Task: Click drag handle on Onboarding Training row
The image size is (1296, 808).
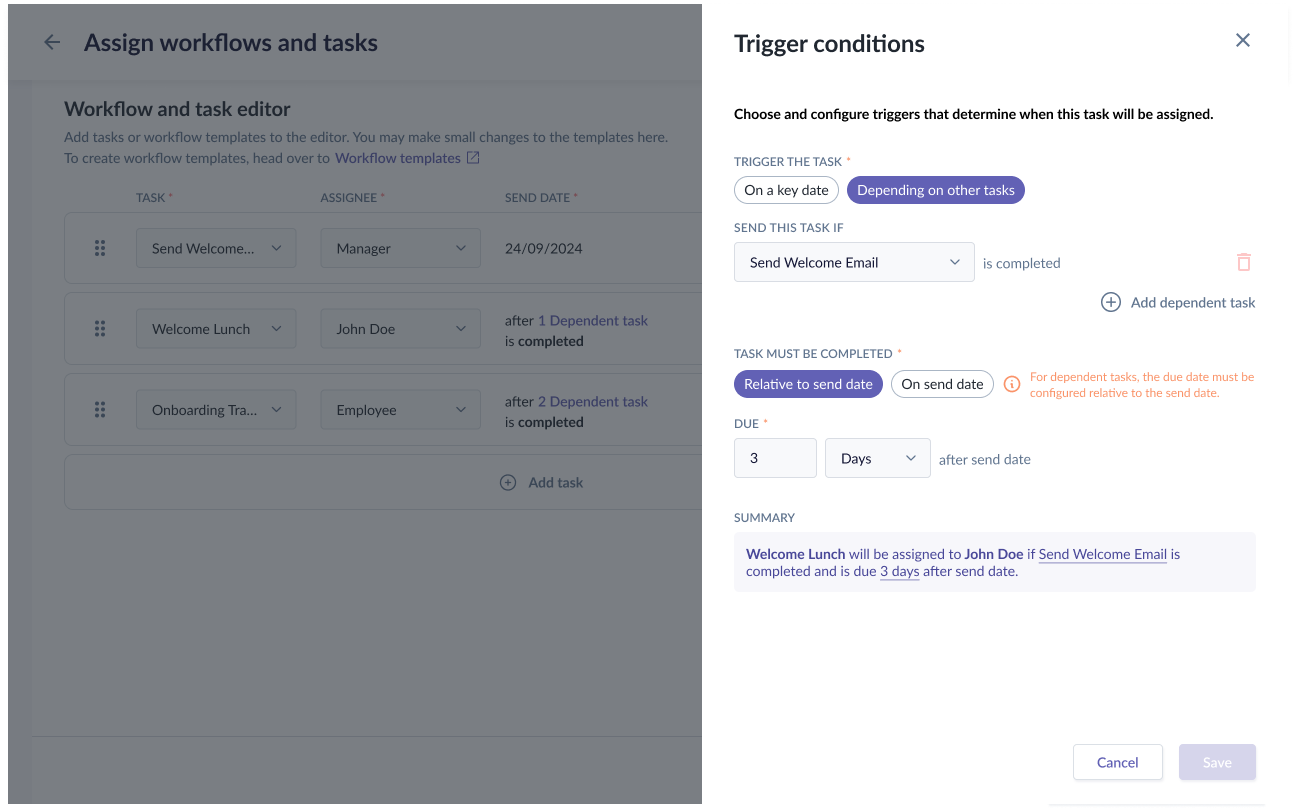Action: [100, 409]
